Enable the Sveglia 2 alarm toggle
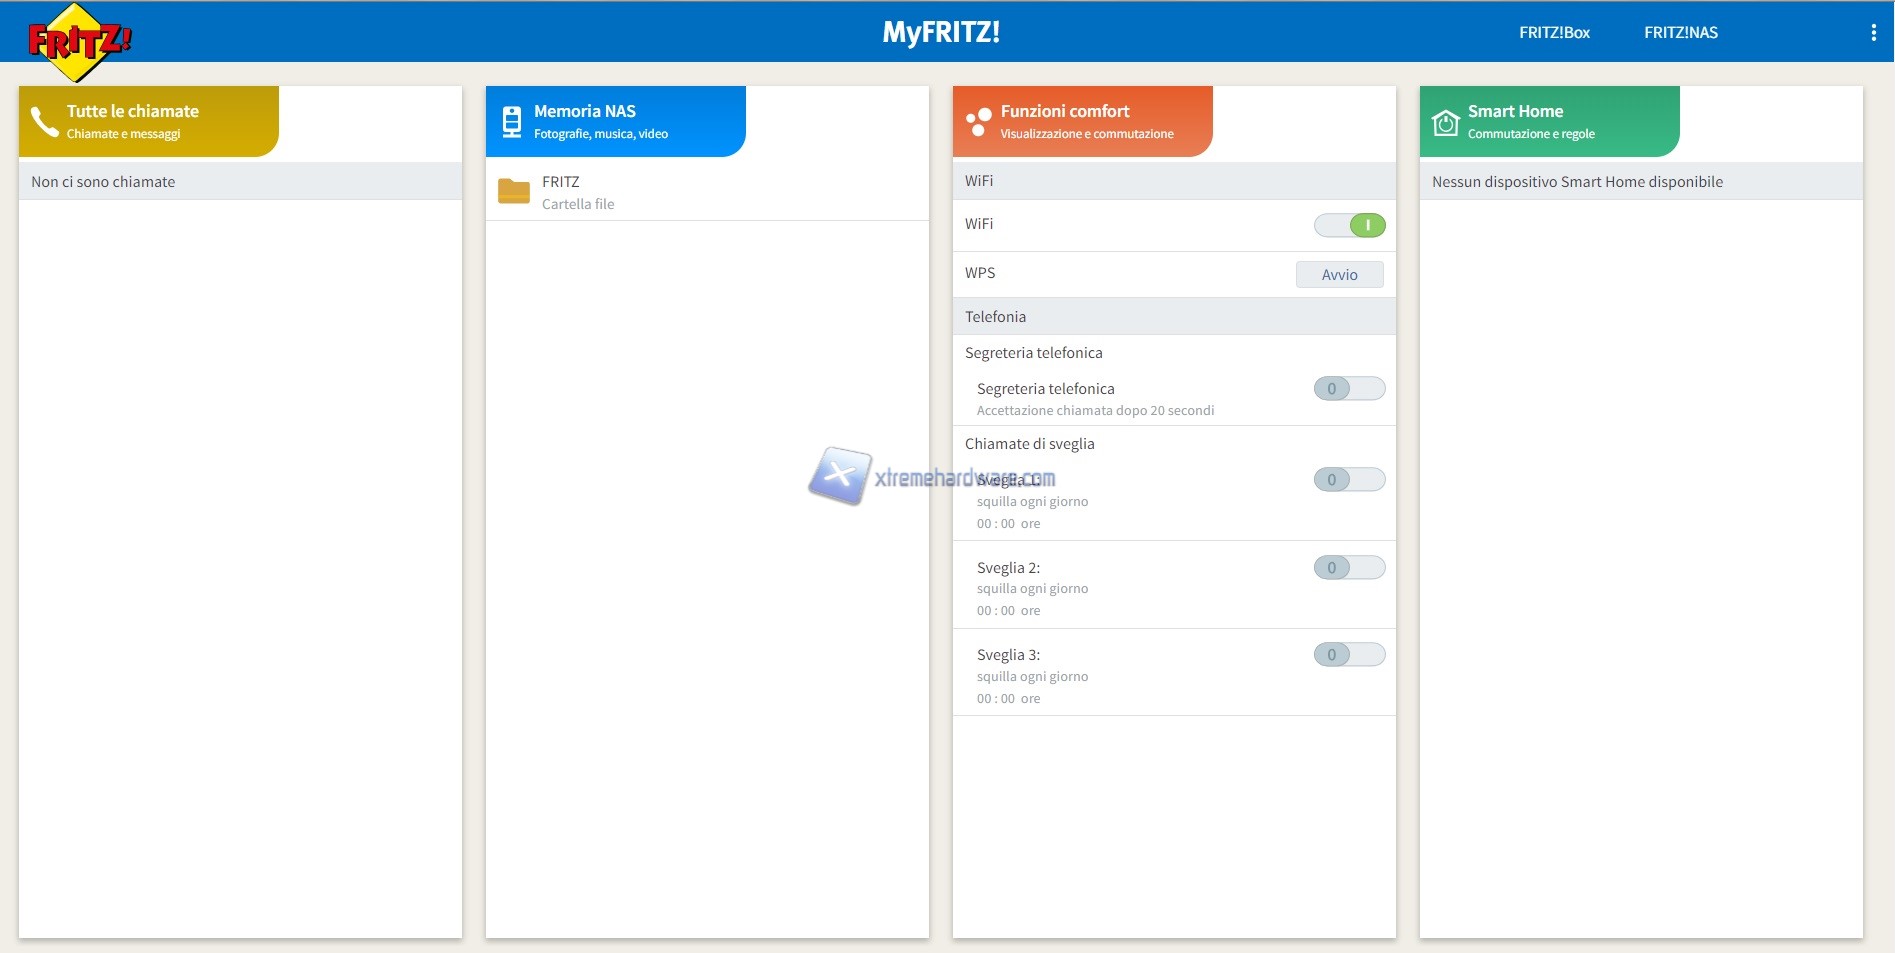Screen dimensions: 1895x953 1349,568
